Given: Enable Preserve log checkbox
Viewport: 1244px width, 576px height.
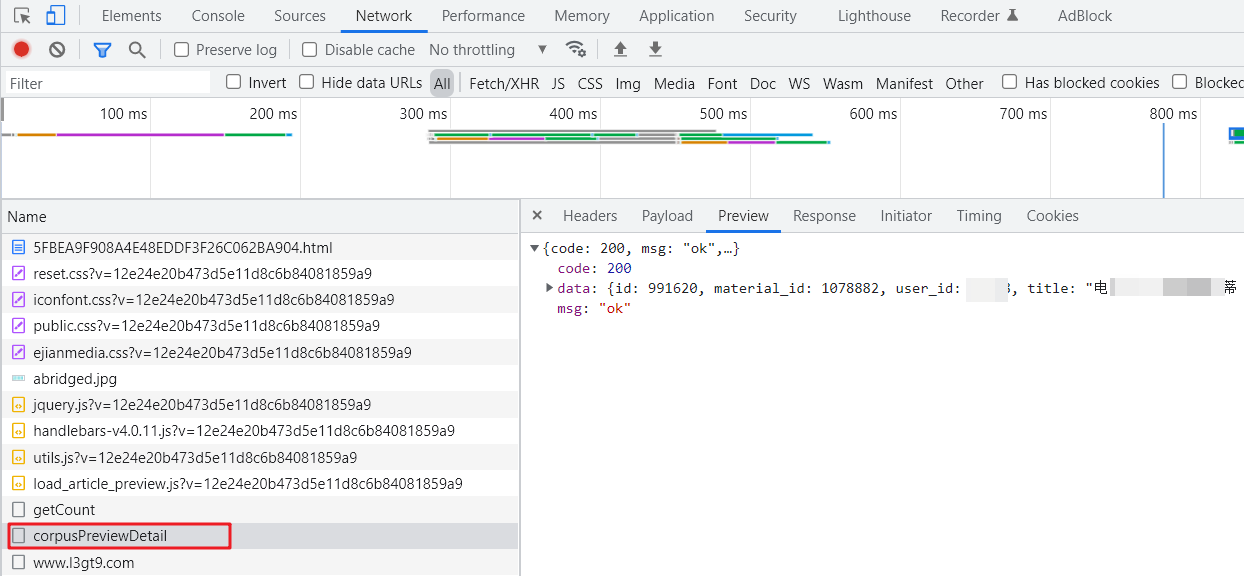Looking at the screenshot, I should tap(181, 50).
